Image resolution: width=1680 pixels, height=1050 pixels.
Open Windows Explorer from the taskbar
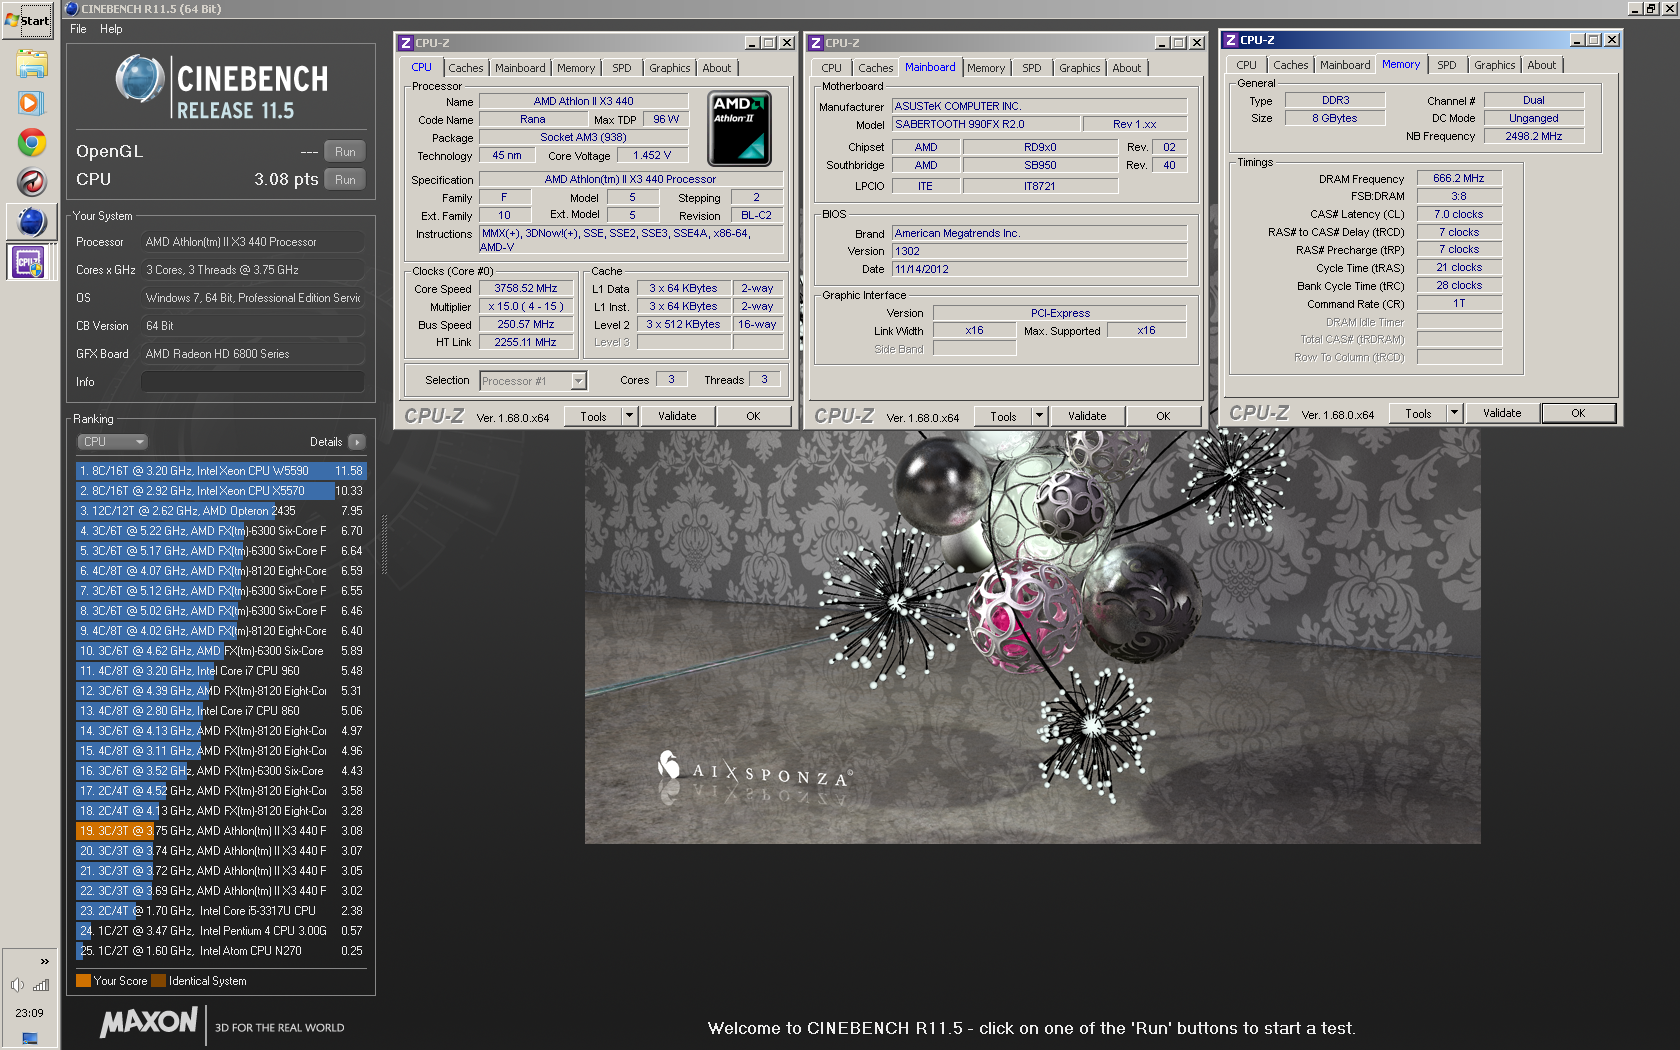tap(31, 65)
